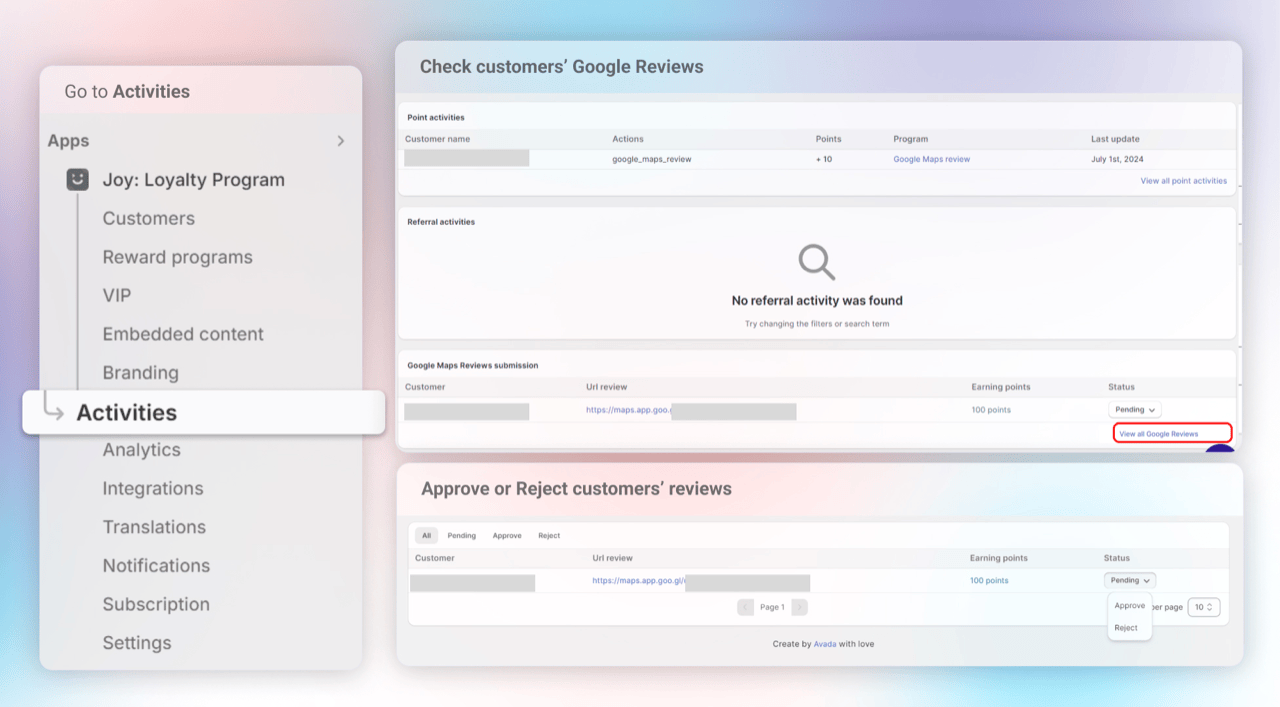The width and height of the screenshot is (1280, 707).
Task: Switch to the Reject reviews tab
Action: point(549,535)
